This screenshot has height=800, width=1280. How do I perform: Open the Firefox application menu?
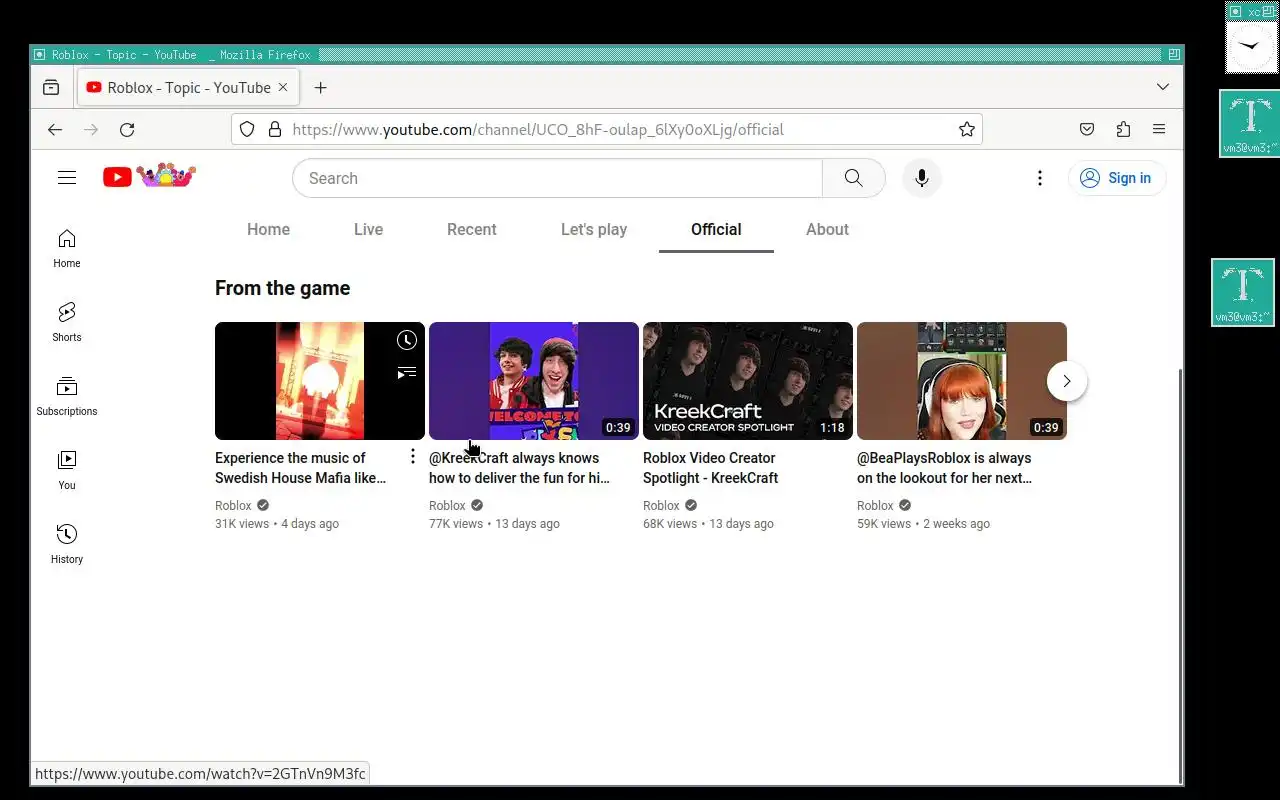(1159, 130)
